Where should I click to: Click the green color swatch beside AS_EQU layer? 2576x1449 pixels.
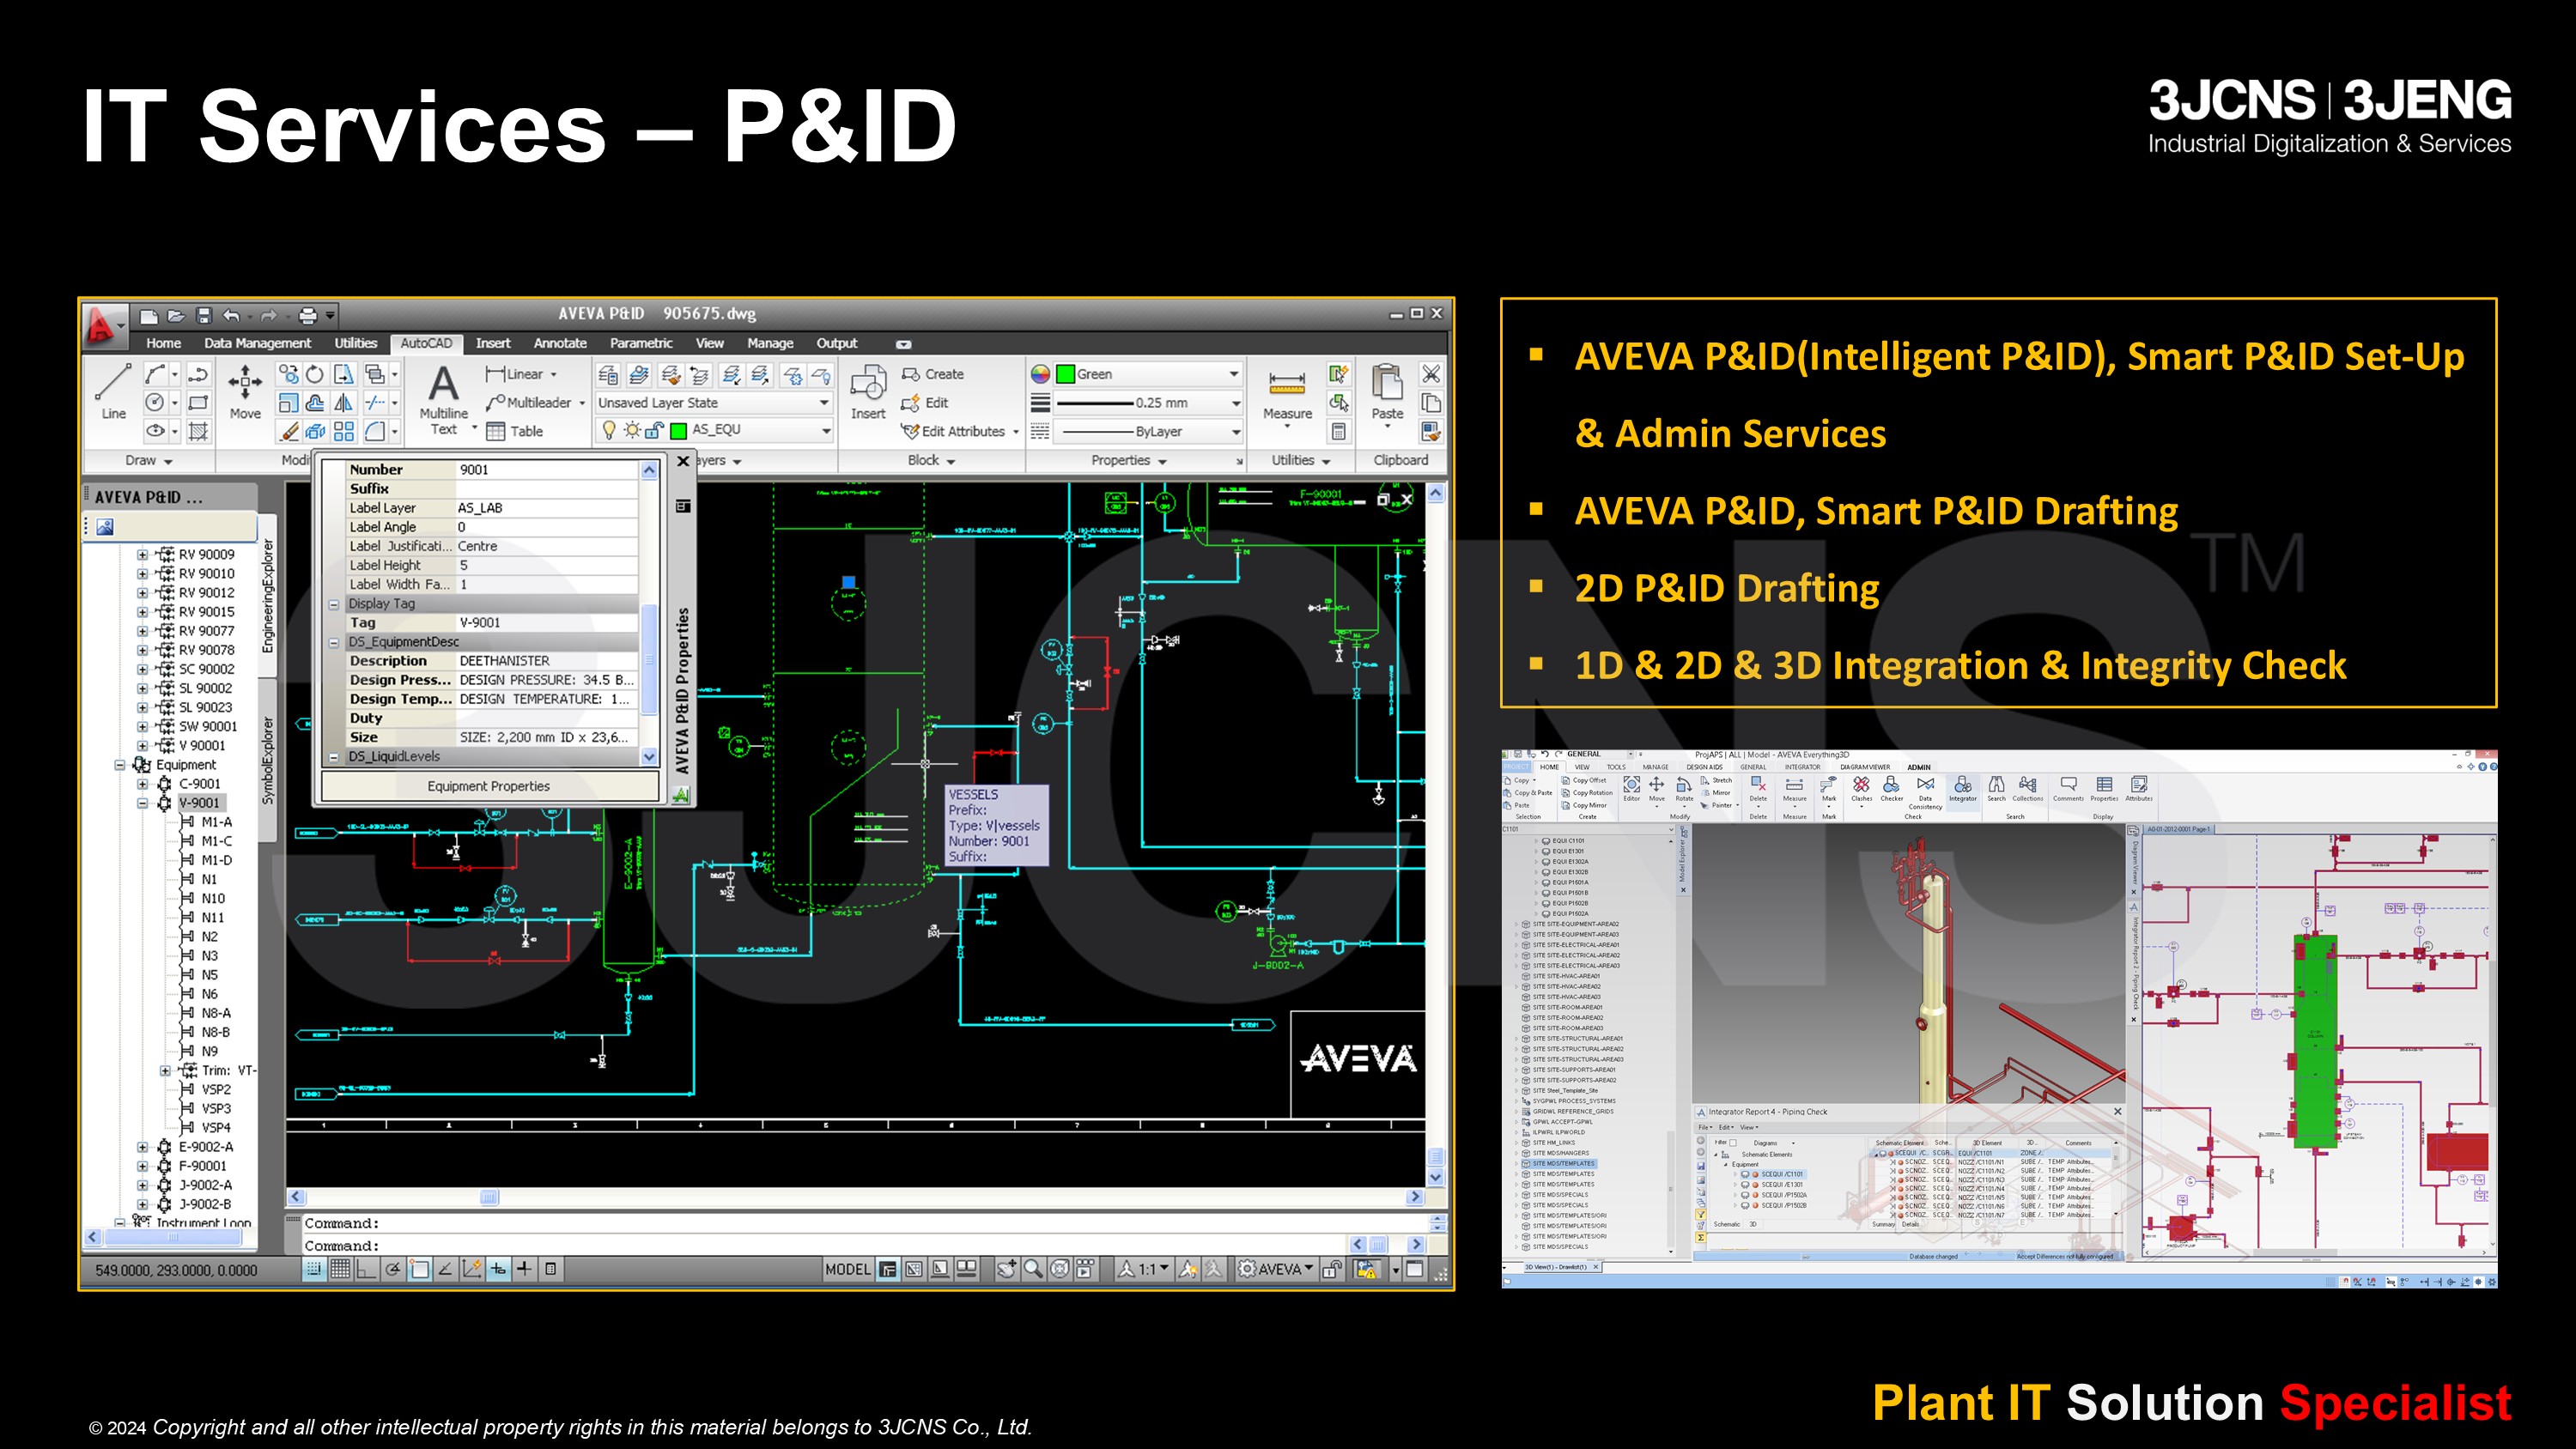click(678, 431)
